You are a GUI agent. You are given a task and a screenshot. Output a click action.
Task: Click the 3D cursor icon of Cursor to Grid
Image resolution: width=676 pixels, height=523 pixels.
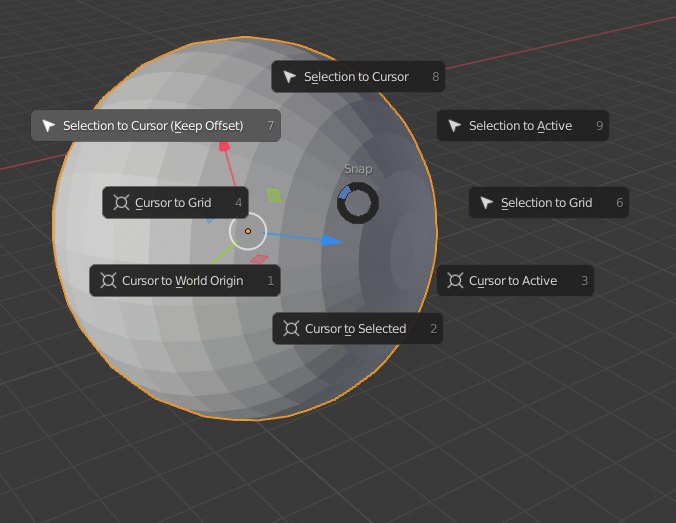121,202
